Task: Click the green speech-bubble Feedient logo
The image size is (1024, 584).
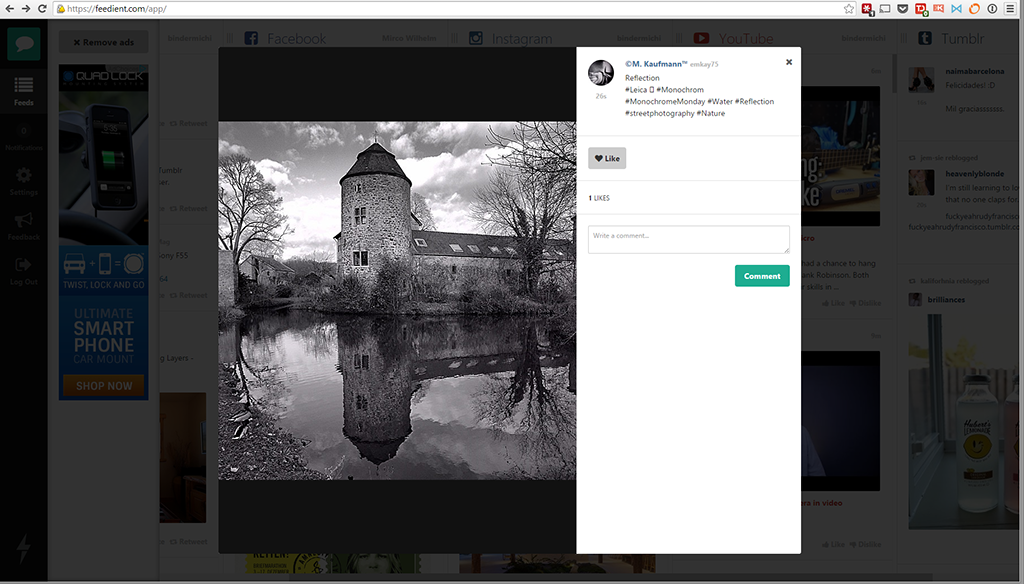Action: 24,44
